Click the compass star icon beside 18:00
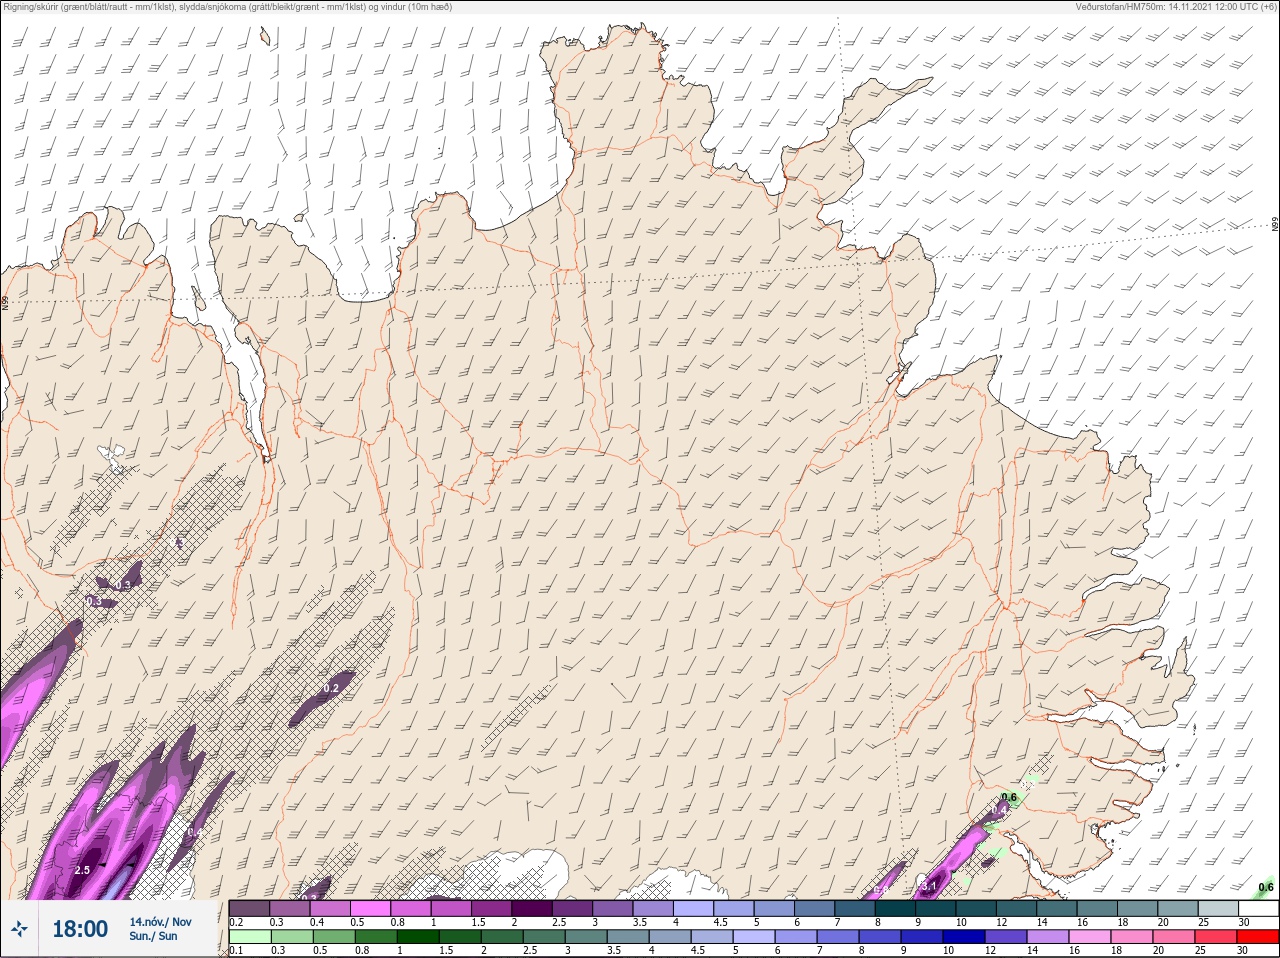Viewport: 1280px width, 958px height. (x=19, y=929)
